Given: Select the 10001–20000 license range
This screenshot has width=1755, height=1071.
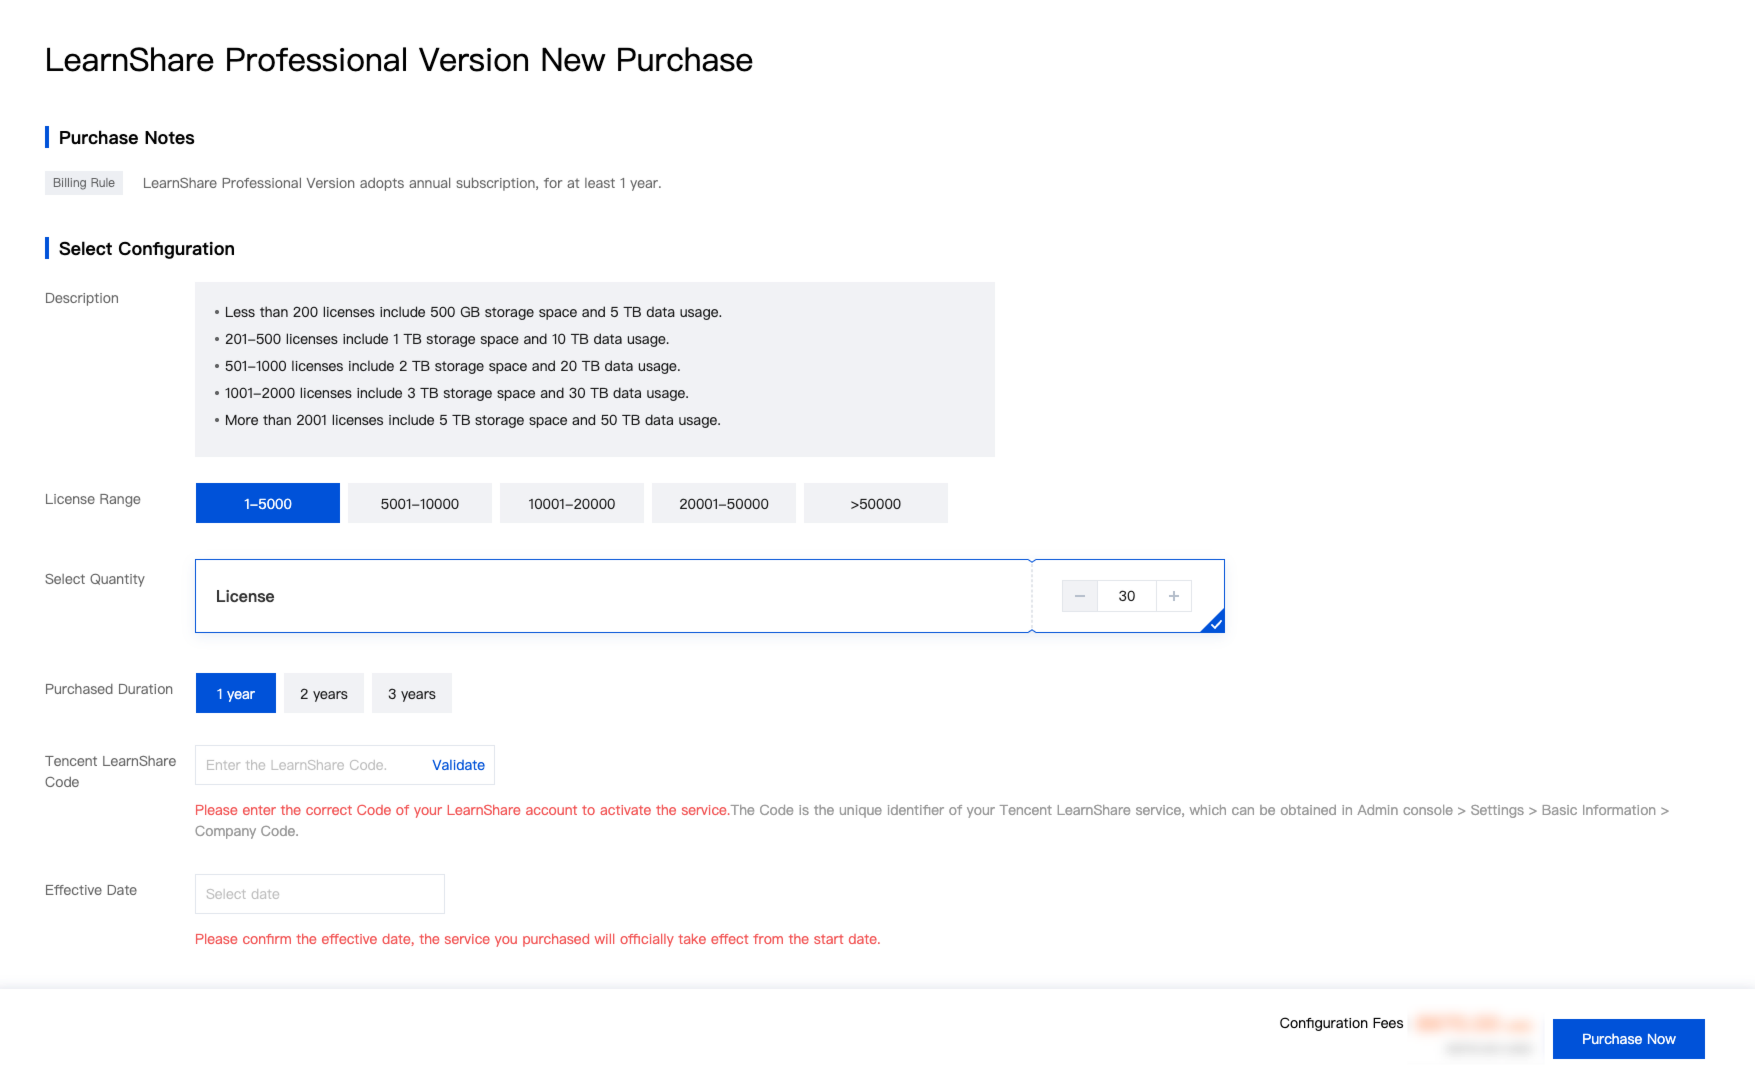Looking at the screenshot, I should tap(571, 503).
